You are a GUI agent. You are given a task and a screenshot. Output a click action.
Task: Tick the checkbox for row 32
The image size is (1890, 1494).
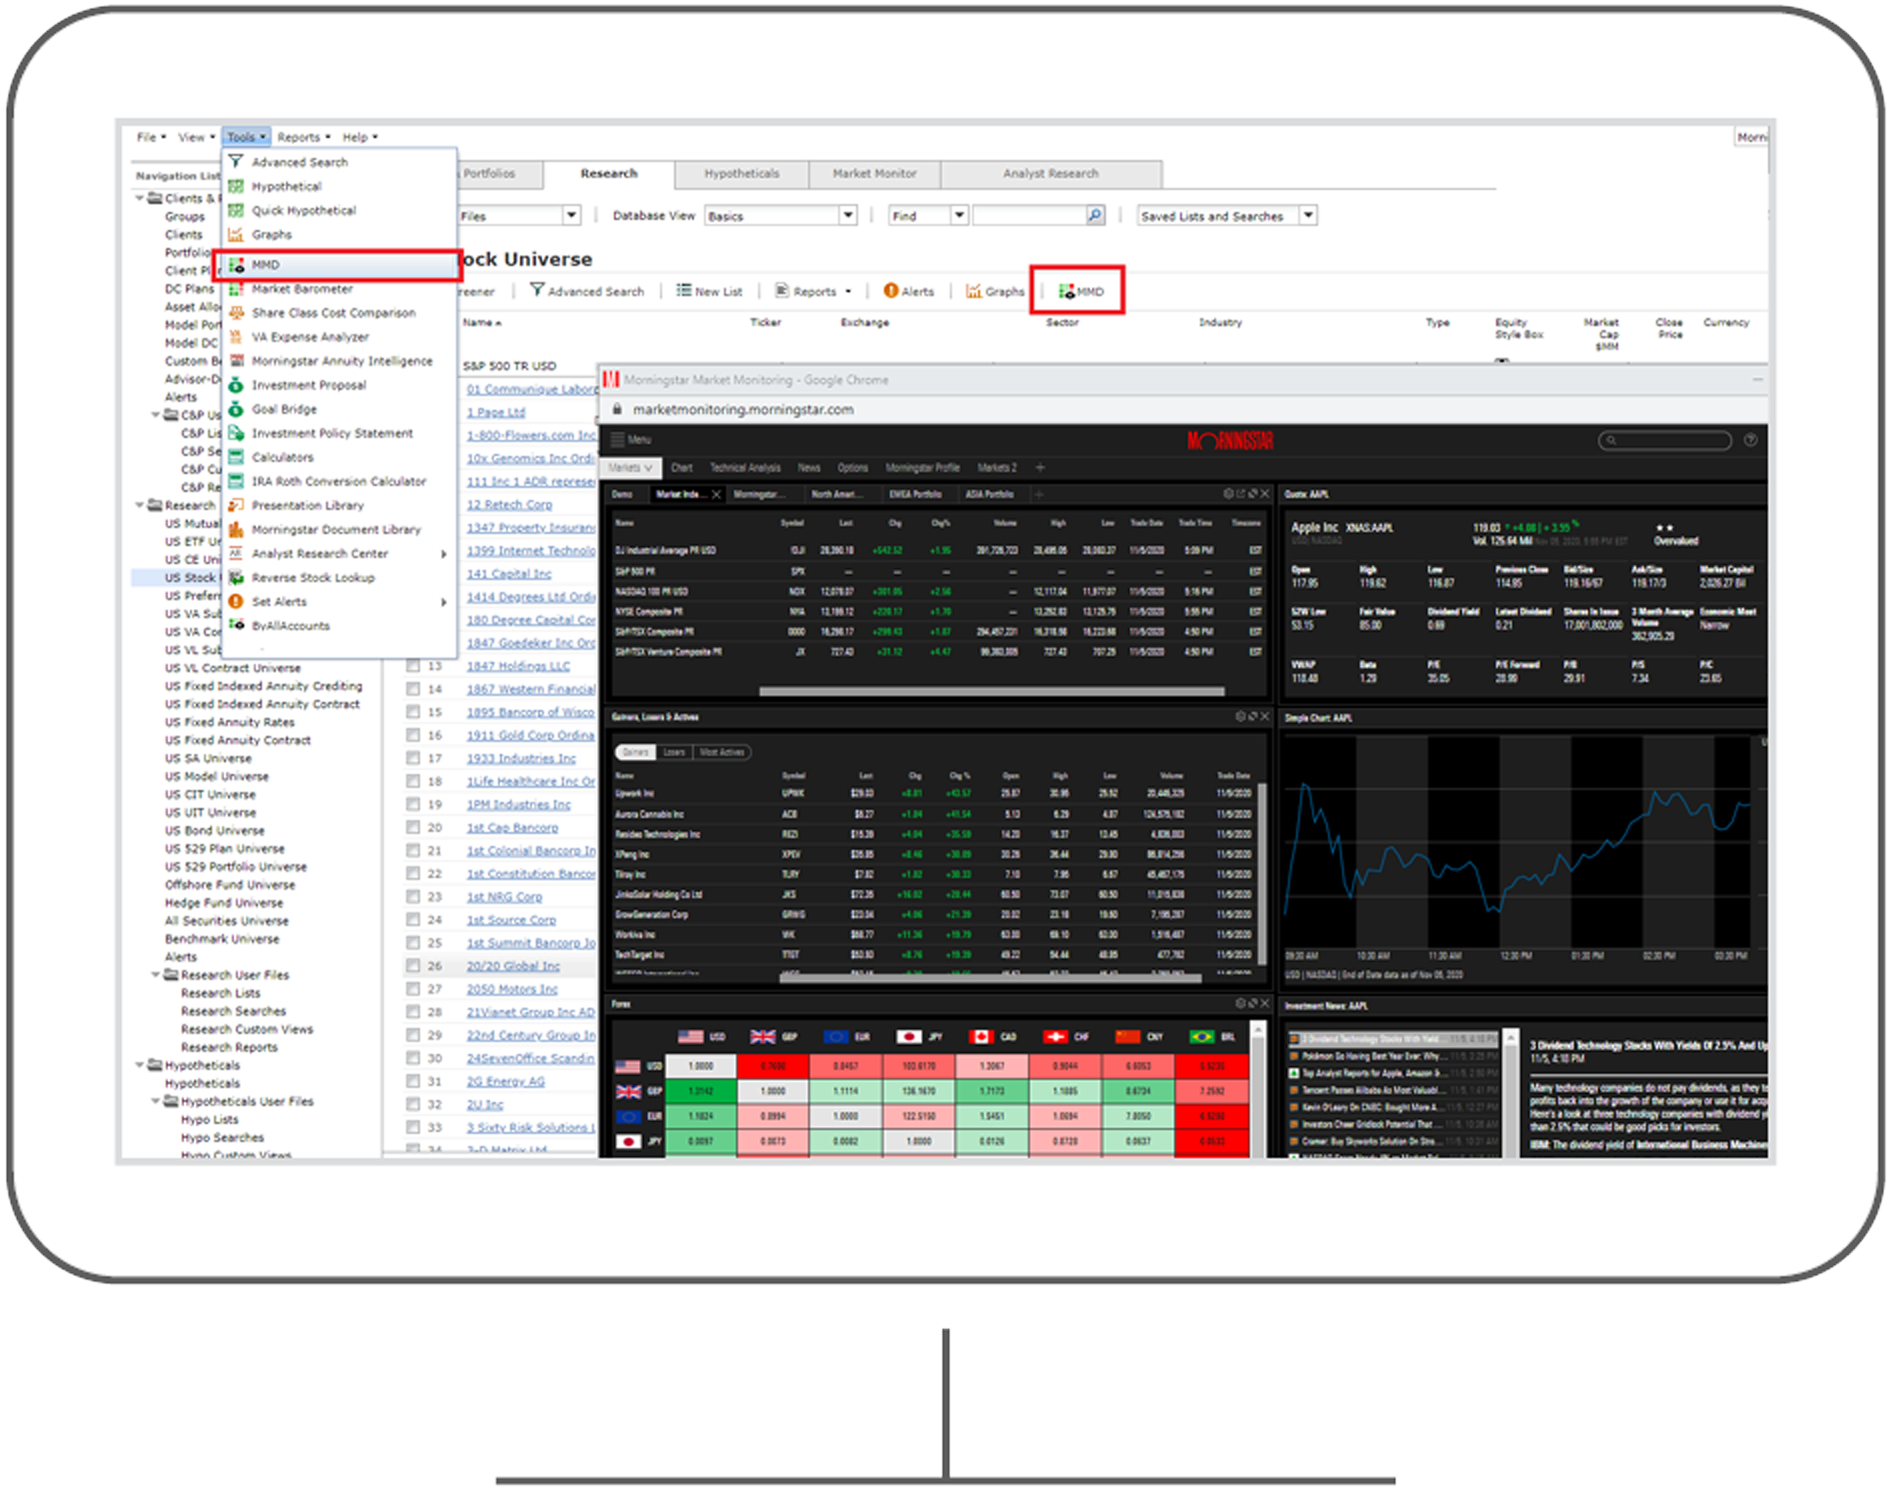point(413,1104)
